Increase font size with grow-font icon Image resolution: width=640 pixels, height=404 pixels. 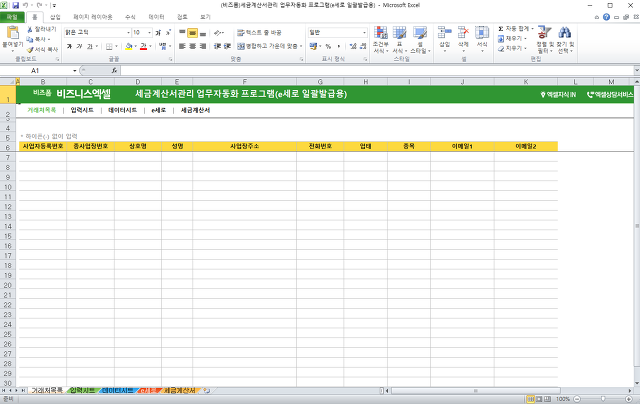158,33
